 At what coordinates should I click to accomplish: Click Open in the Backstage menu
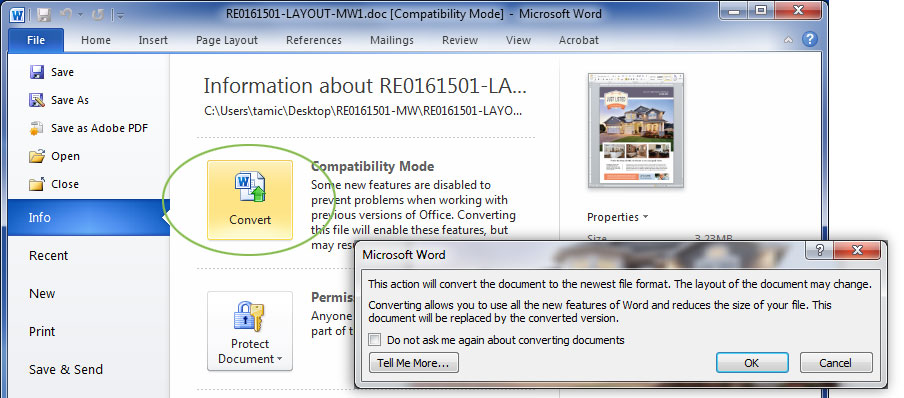(54, 156)
